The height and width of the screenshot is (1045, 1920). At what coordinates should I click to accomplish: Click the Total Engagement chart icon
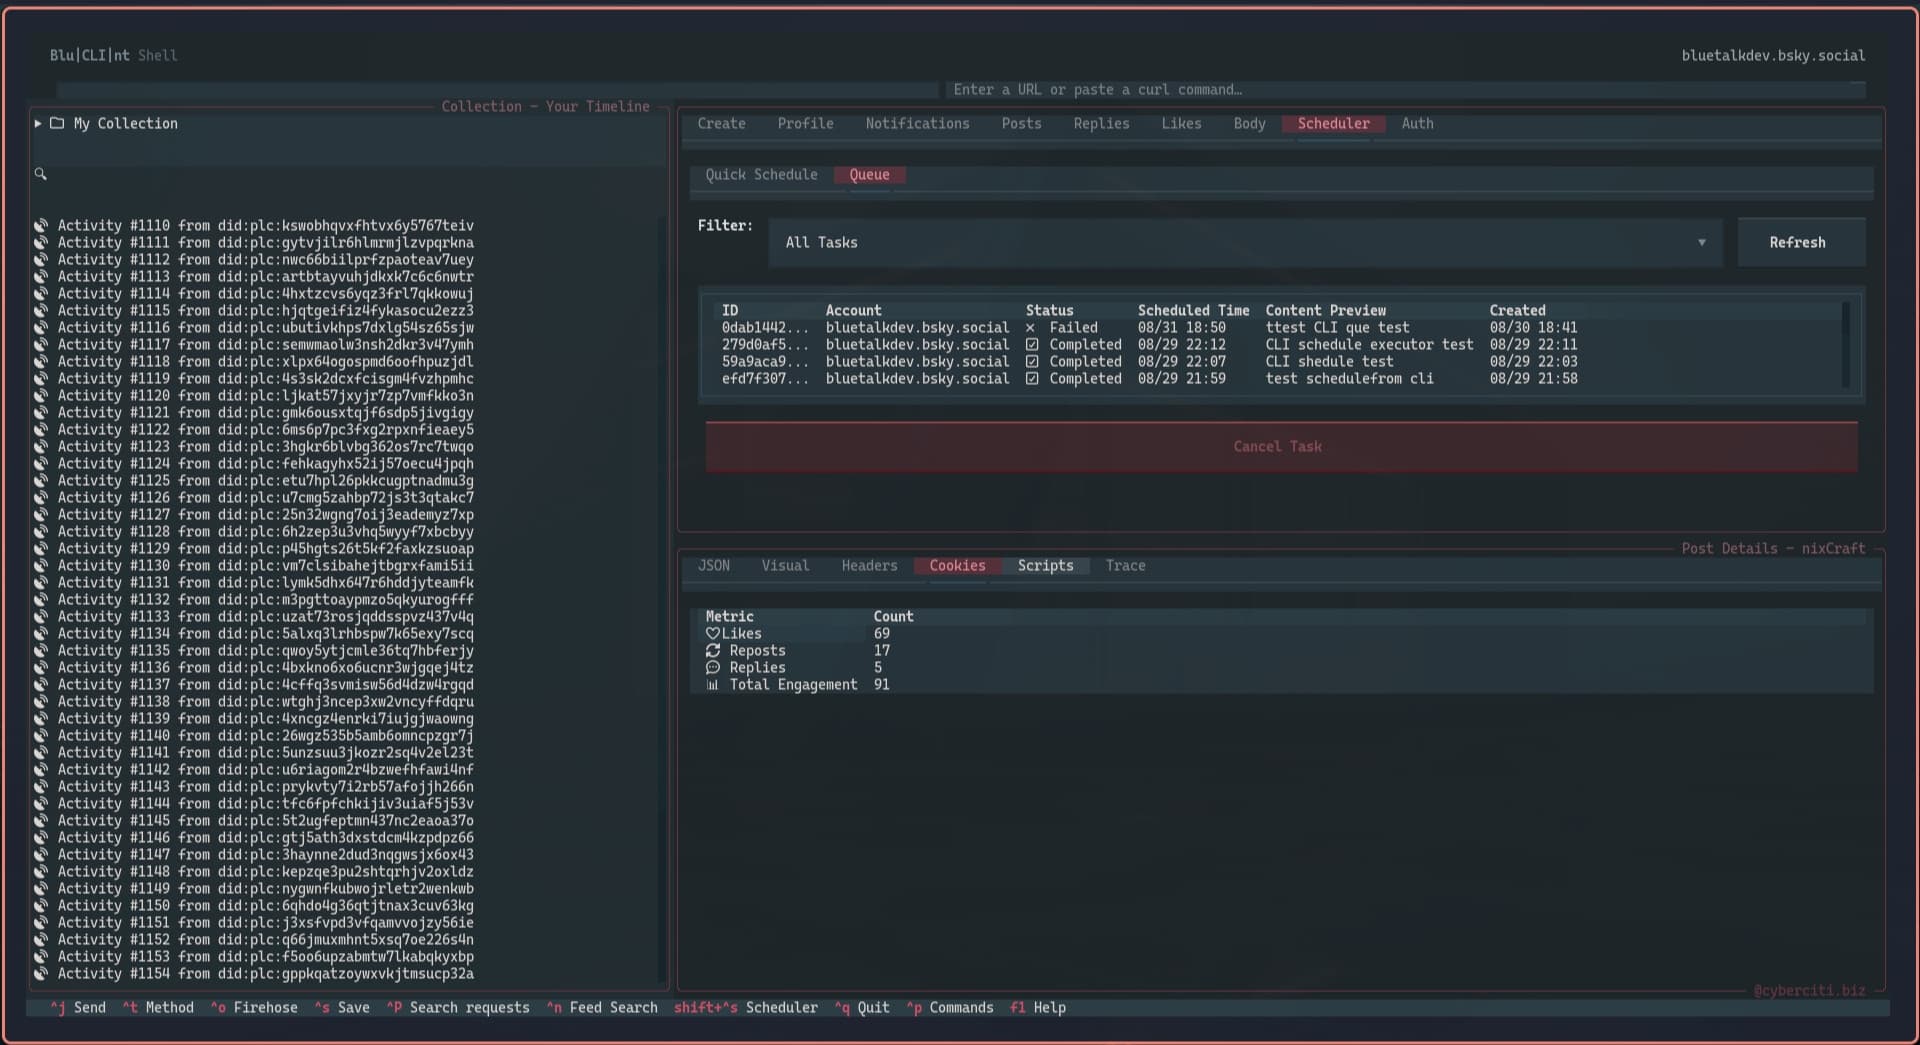click(712, 685)
